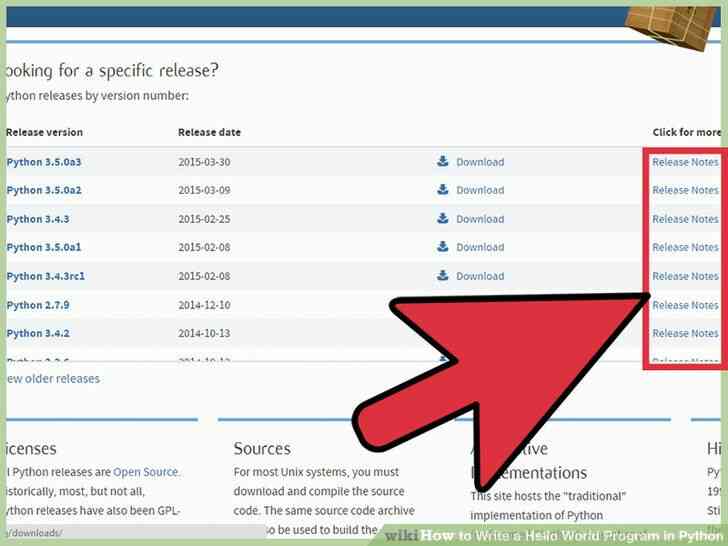Image resolution: width=728 pixels, height=546 pixels.
Task: Select the Python 3.5.0a2 release link
Action: click(44, 190)
